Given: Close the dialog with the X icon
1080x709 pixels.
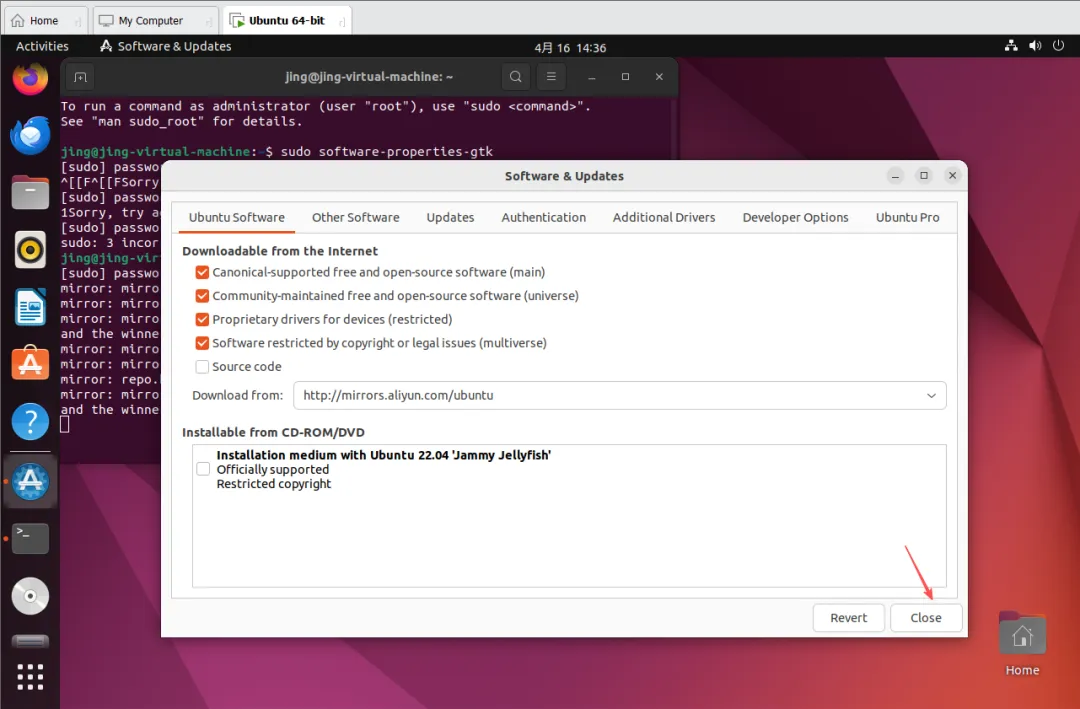Looking at the screenshot, I should click(953, 176).
